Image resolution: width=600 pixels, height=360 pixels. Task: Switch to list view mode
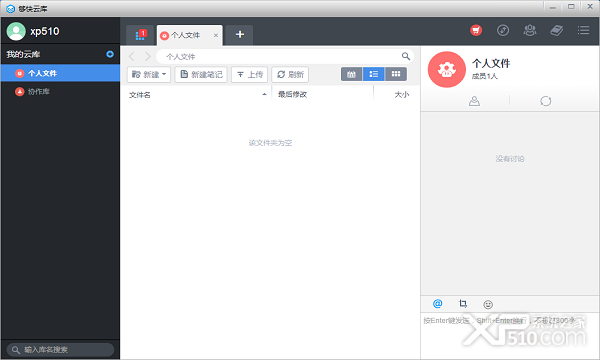[x=373, y=74]
